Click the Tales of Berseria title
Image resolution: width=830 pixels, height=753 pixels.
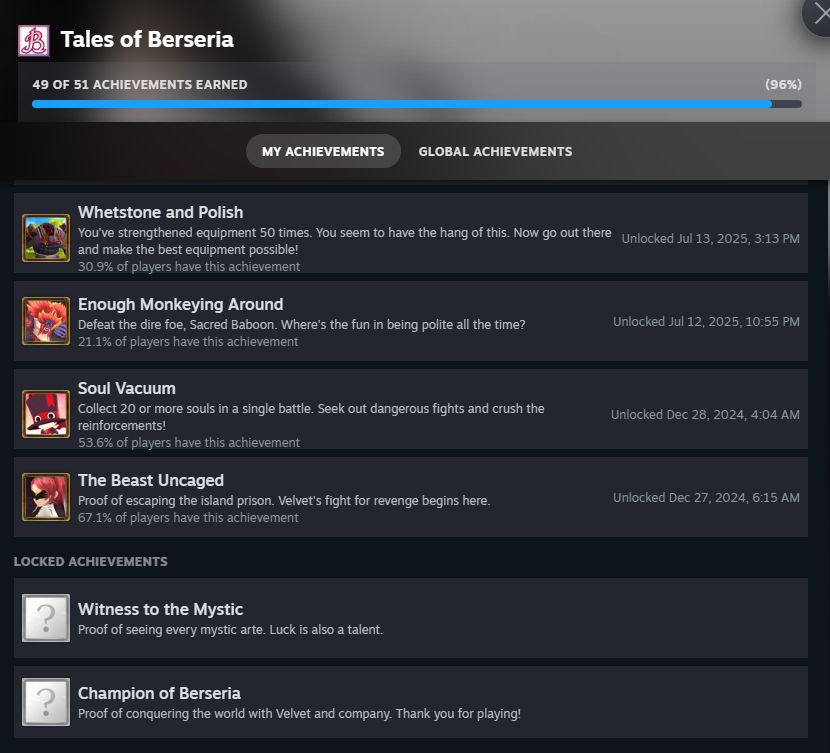pos(147,40)
